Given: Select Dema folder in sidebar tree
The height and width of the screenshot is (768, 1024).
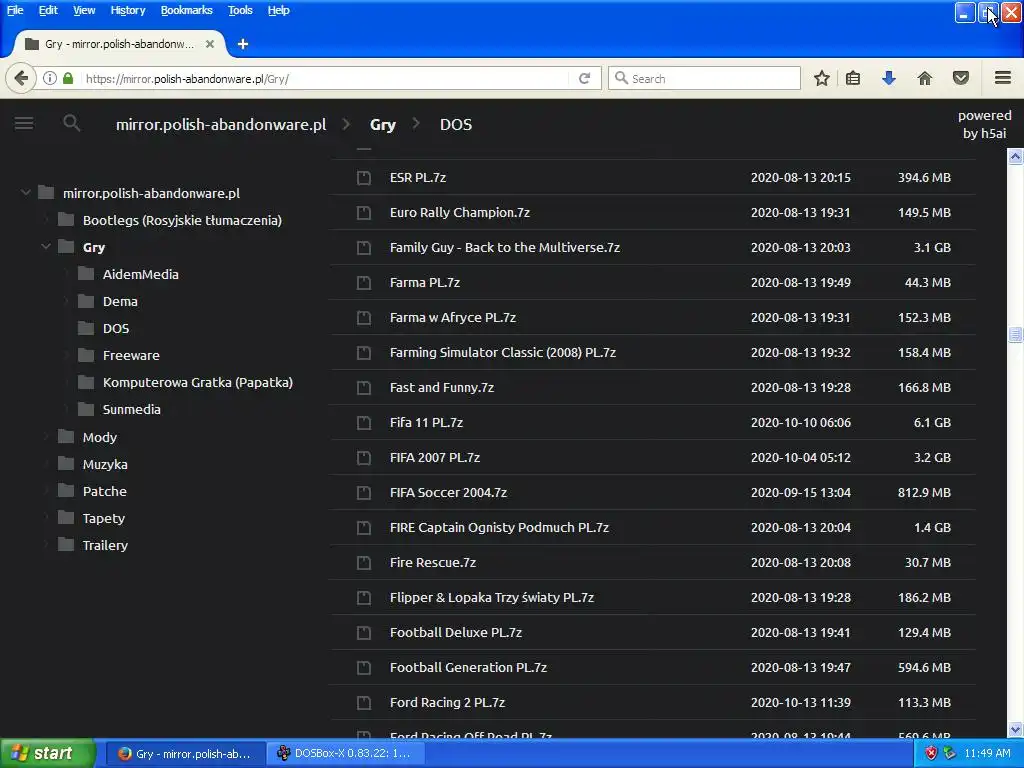Looking at the screenshot, I should pos(120,301).
